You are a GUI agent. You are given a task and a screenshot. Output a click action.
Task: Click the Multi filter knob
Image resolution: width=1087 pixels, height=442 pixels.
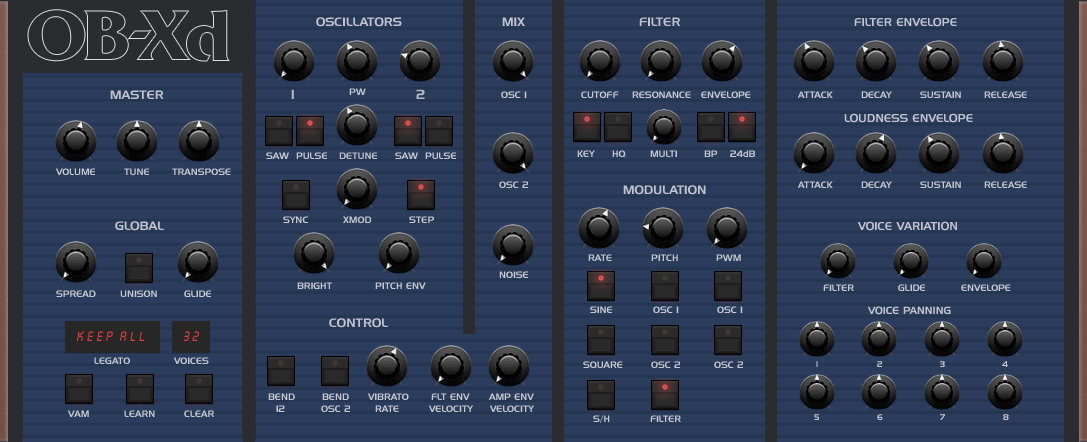click(663, 126)
